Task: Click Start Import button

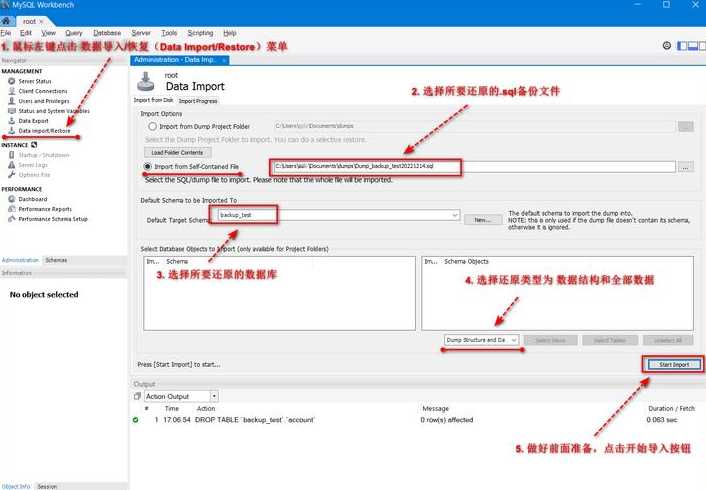Action: click(674, 364)
